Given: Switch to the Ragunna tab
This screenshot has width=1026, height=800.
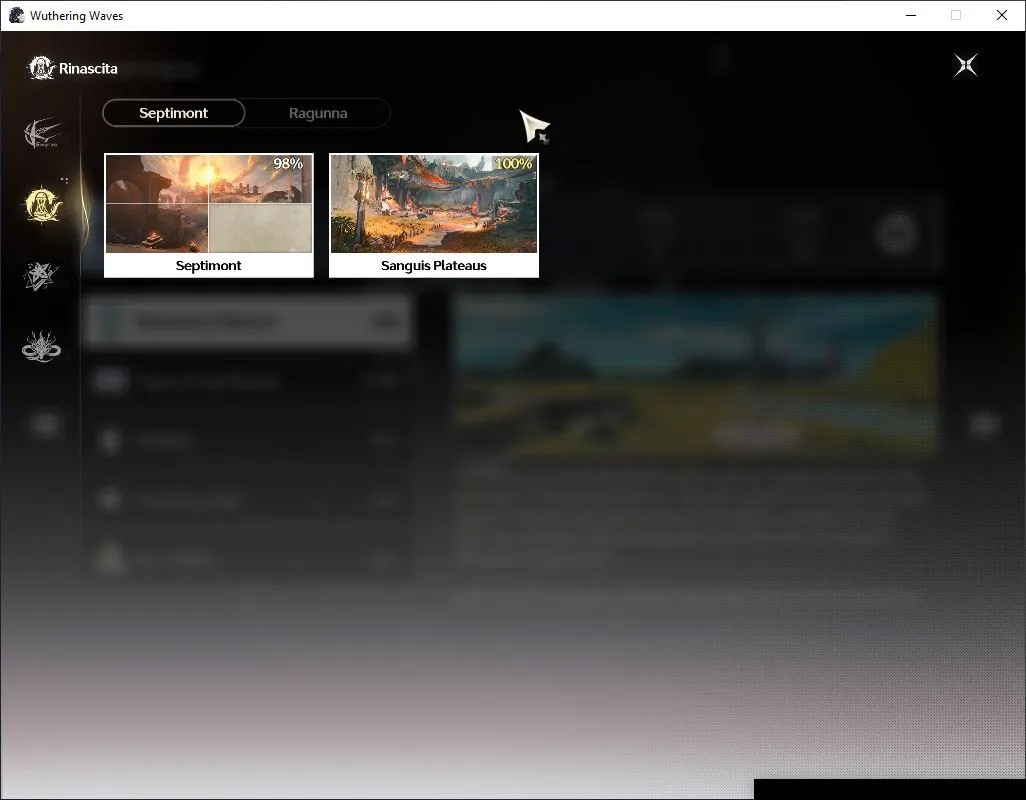Looking at the screenshot, I should (x=318, y=113).
